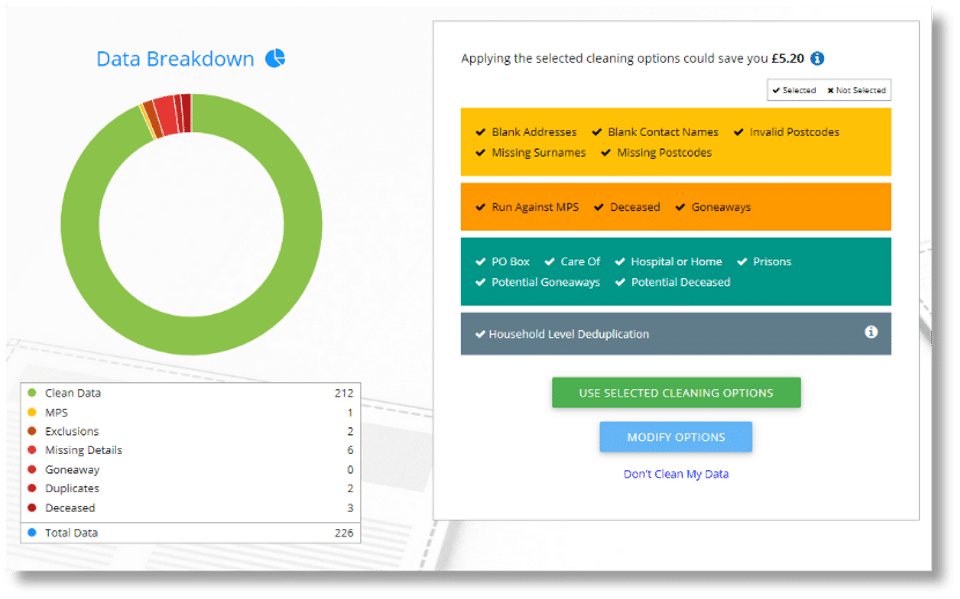Click the £5.20 savings amount
Image resolution: width=960 pixels, height=599 pixels.
[787, 58]
